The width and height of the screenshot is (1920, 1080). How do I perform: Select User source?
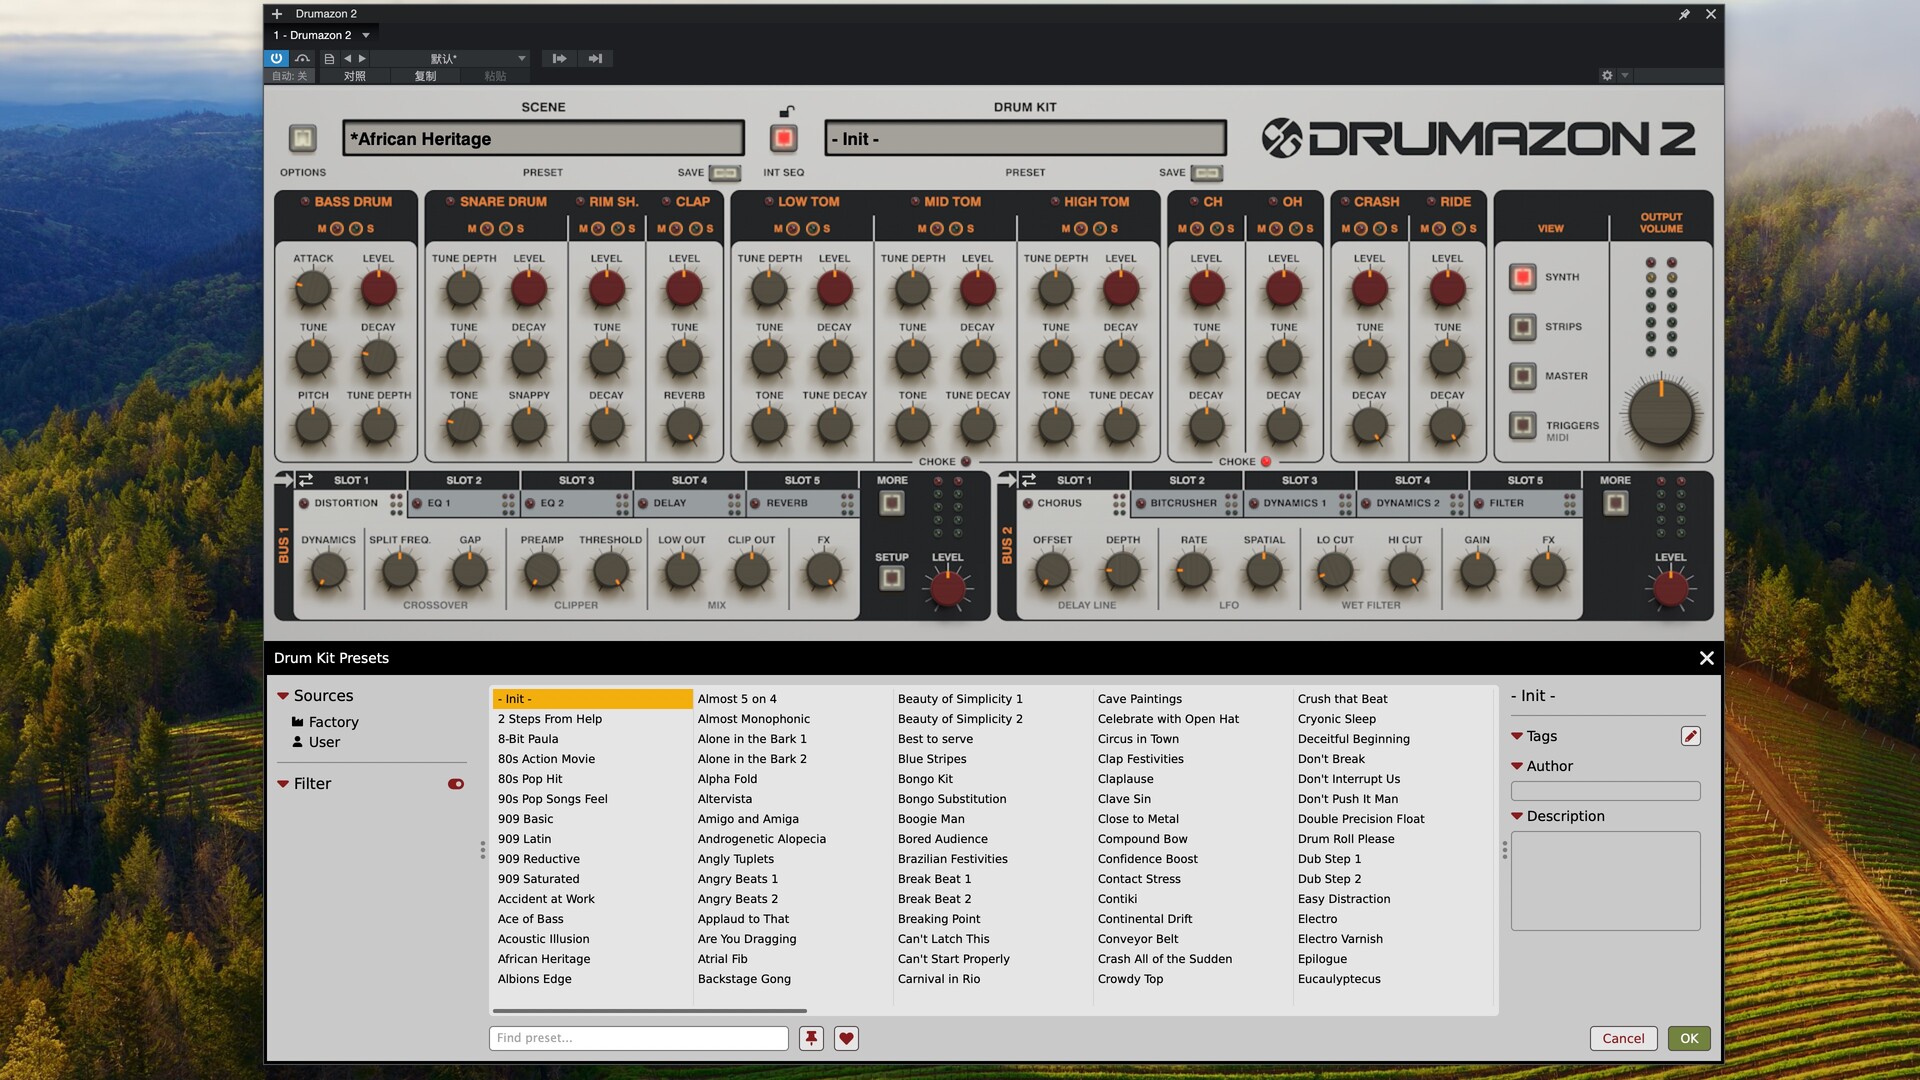(316, 742)
